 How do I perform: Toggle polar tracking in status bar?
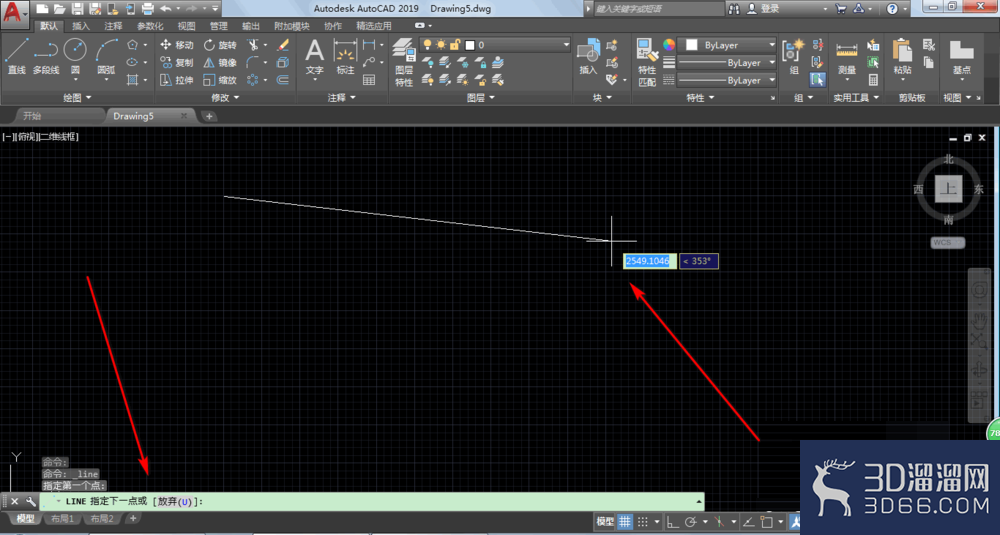click(691, 522)
